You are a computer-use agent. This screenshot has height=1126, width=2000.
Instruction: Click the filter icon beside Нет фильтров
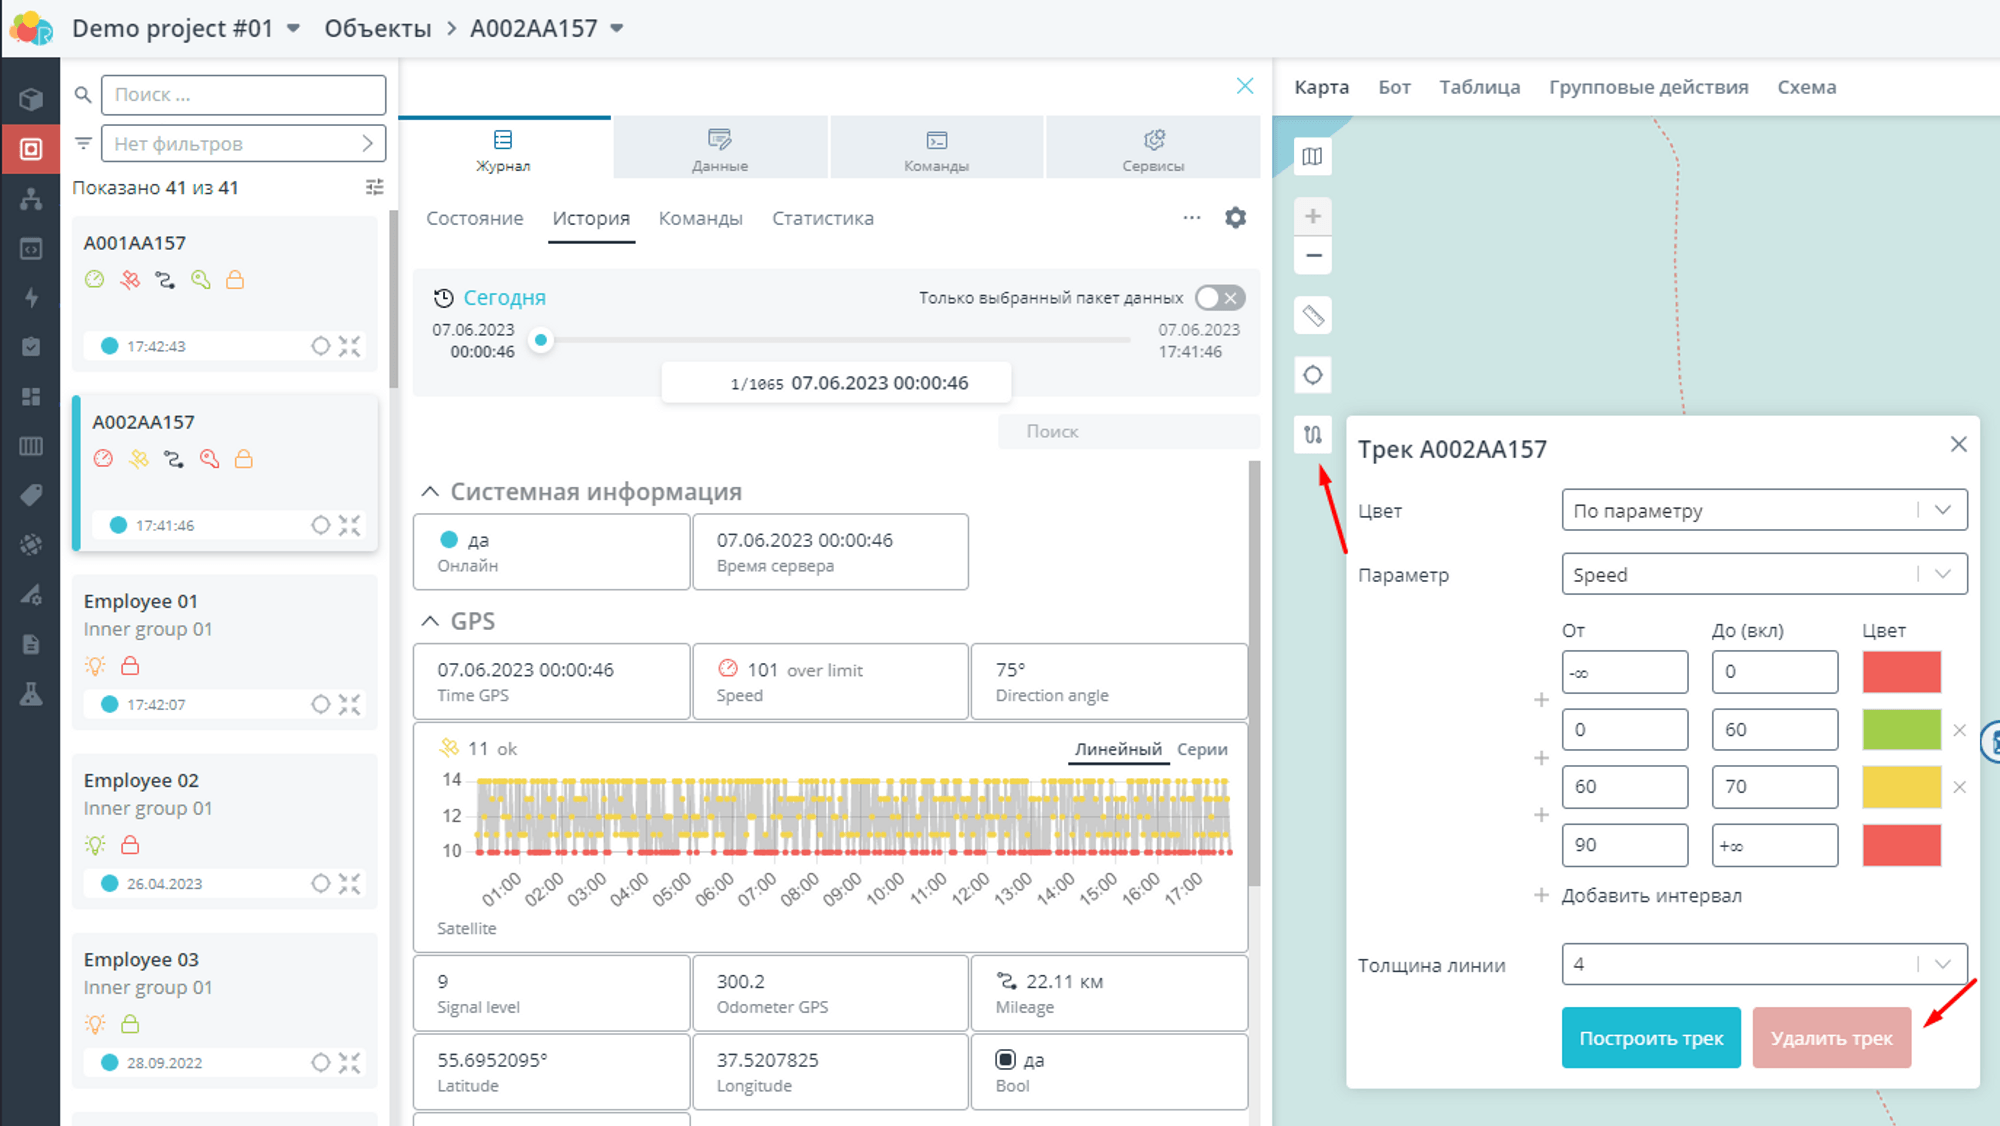tap(83, 143)
